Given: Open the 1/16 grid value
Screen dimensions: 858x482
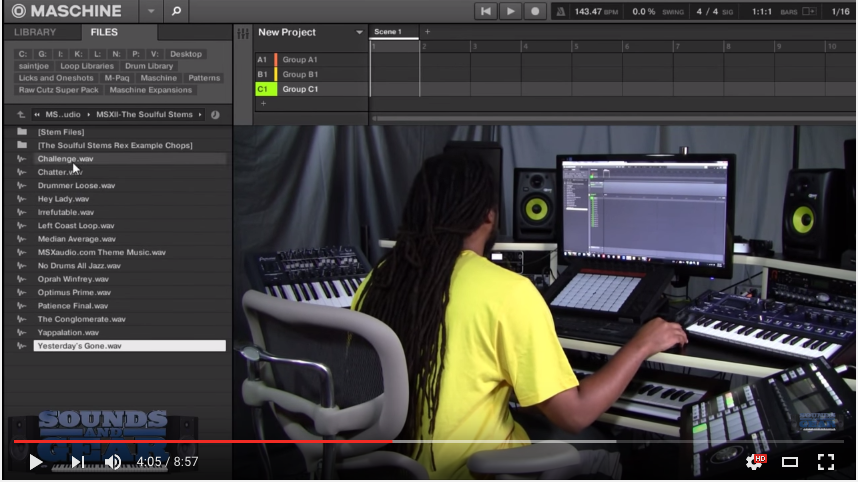Looking at the screenshot, I should (x=840, y=11).
